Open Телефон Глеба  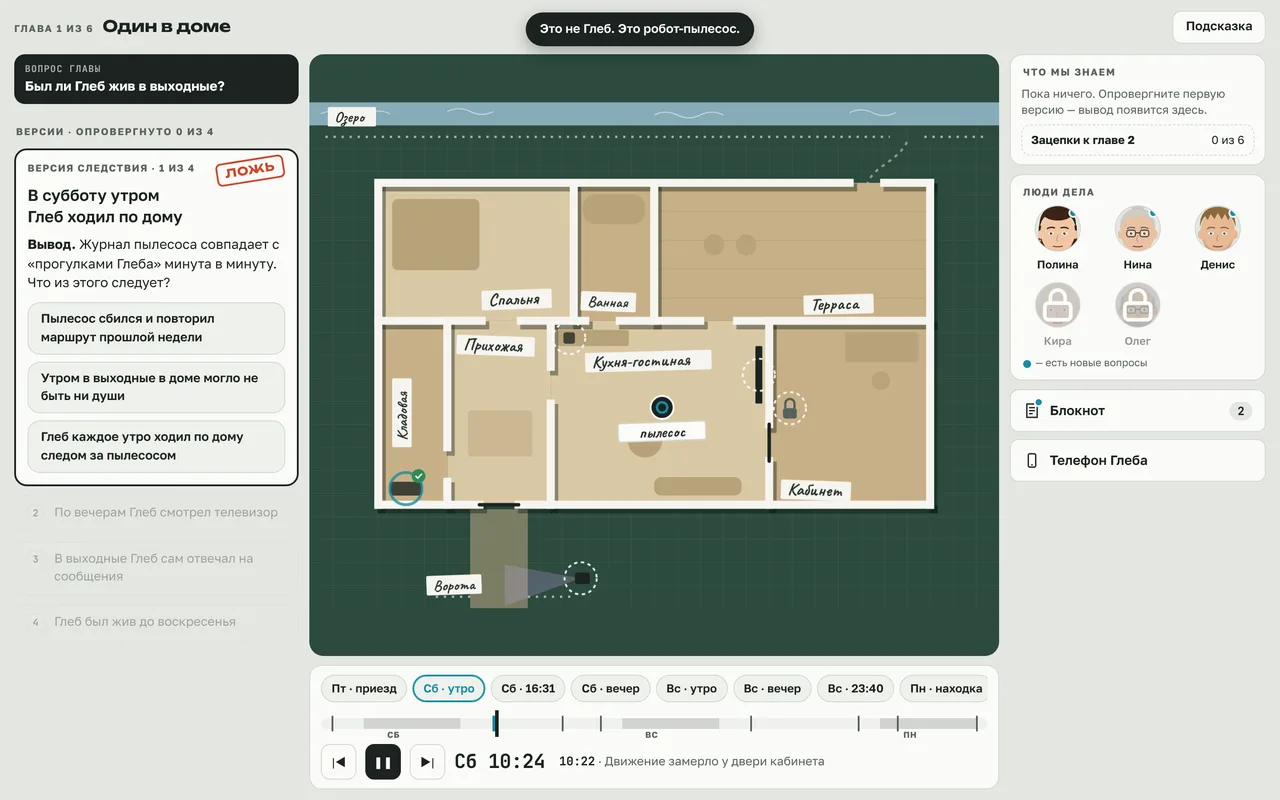[1137, 461]
